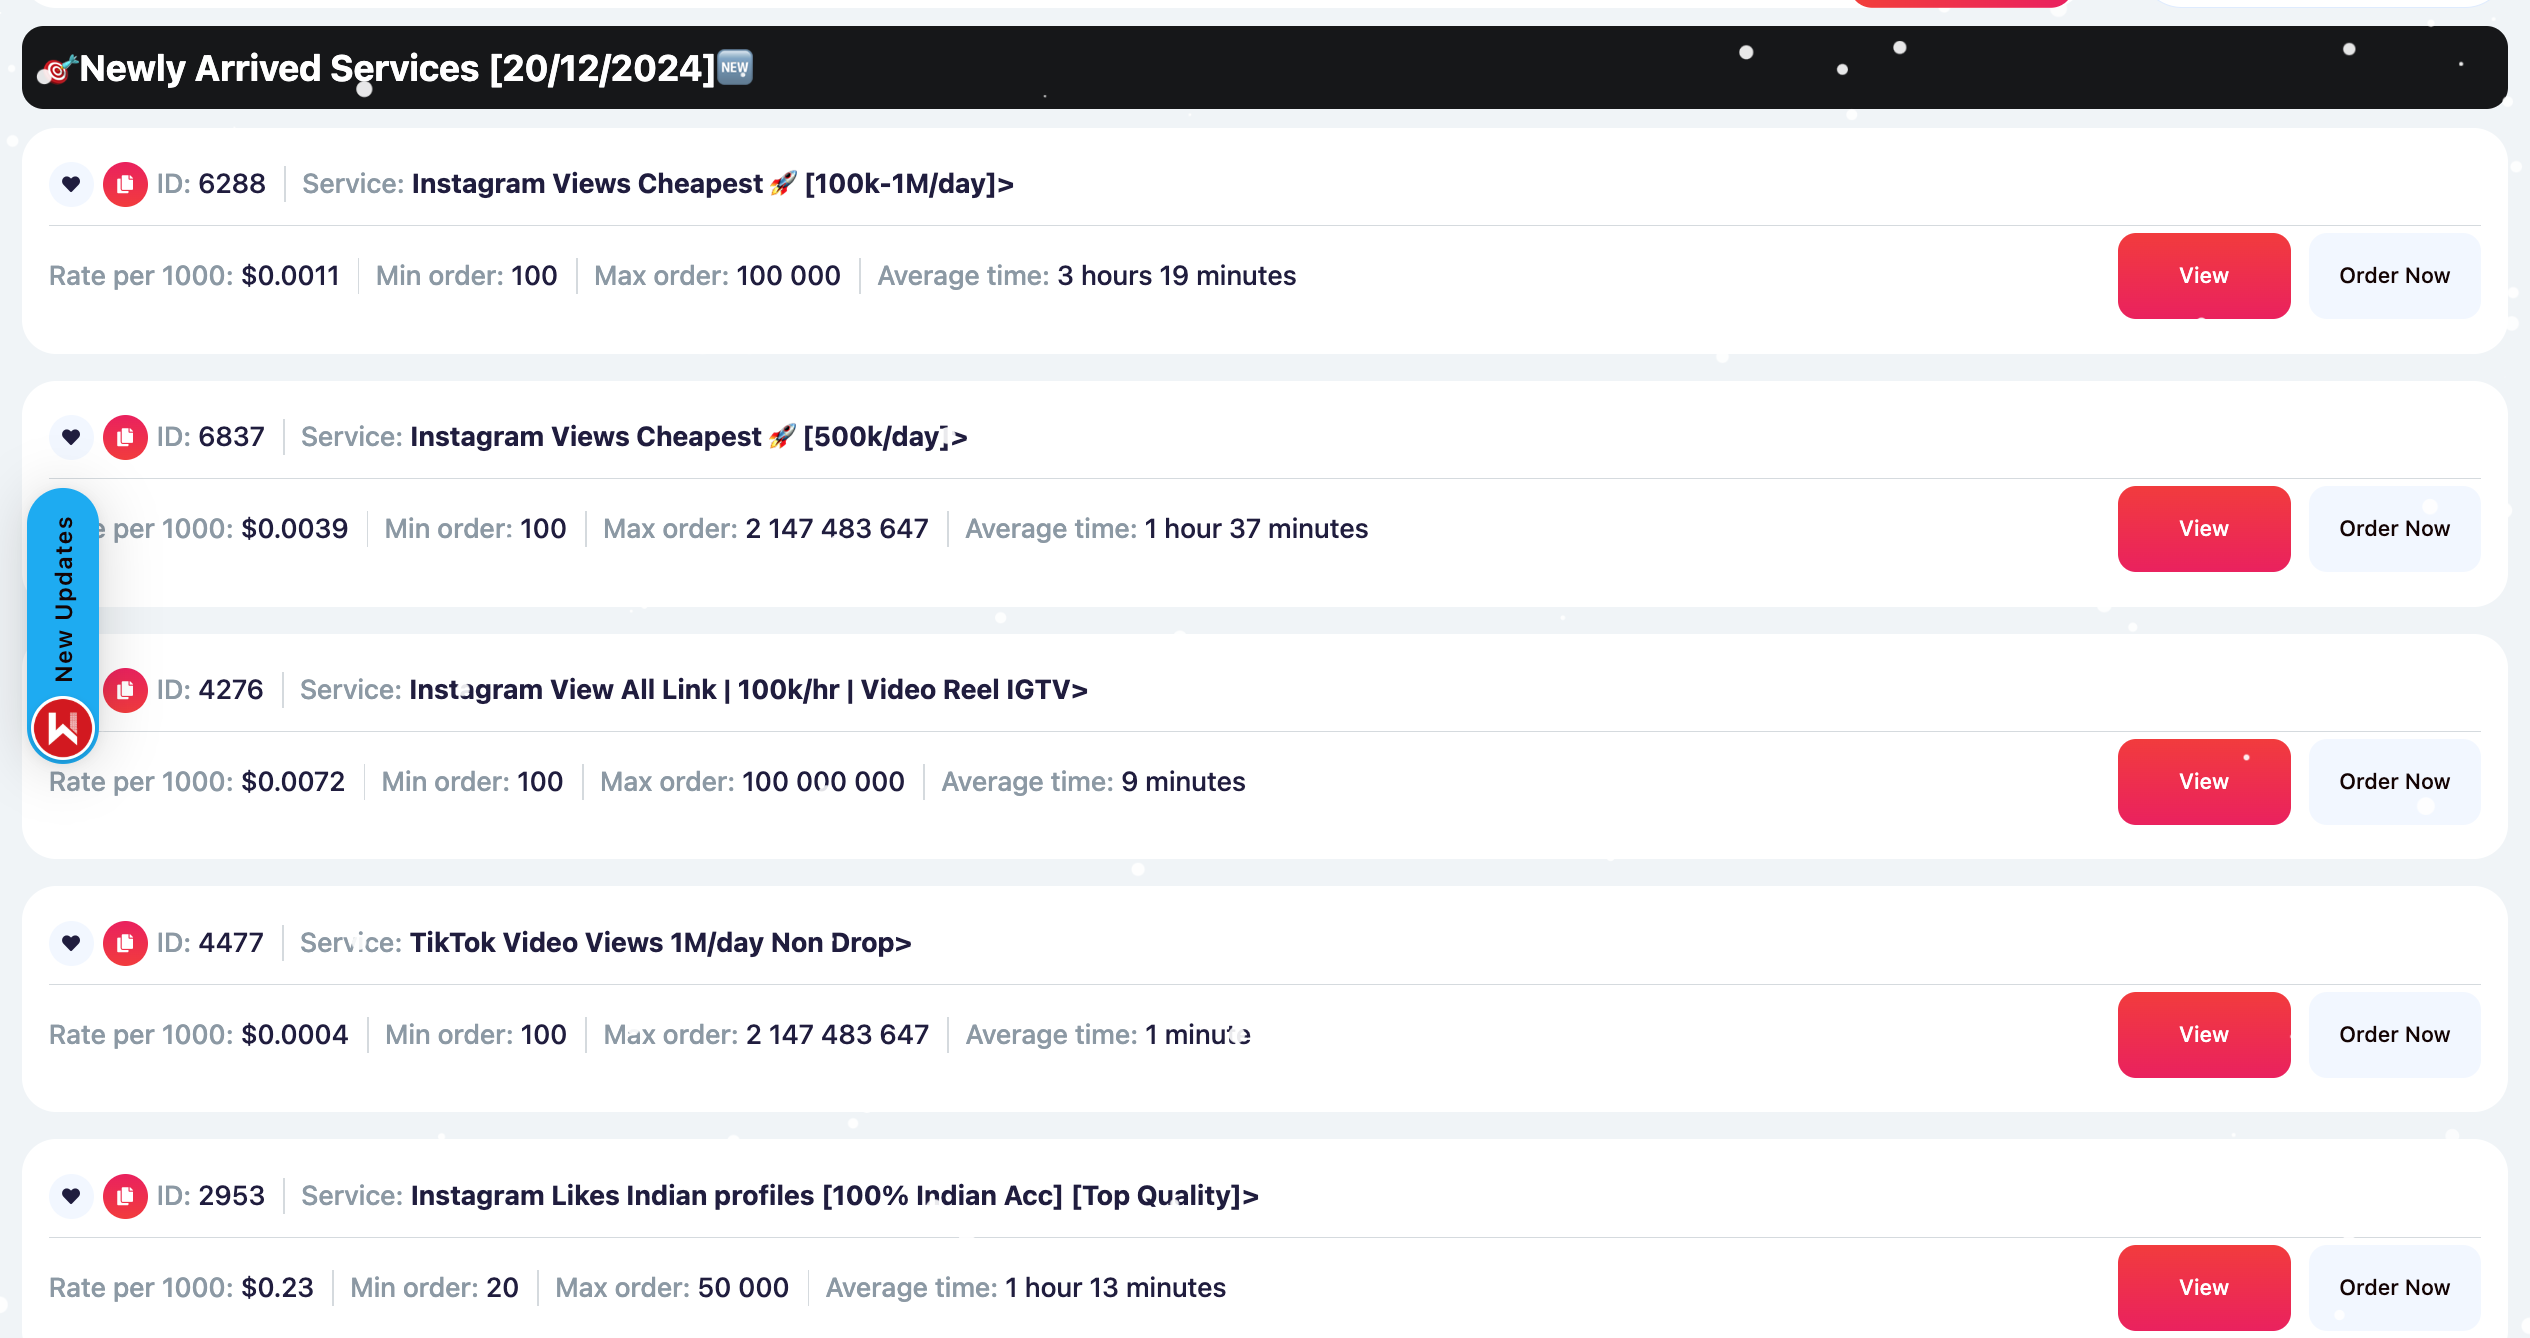Copy service ID 2953 with red copy icon
The image size is (2530, 1338).
[x=125, y=1196]
